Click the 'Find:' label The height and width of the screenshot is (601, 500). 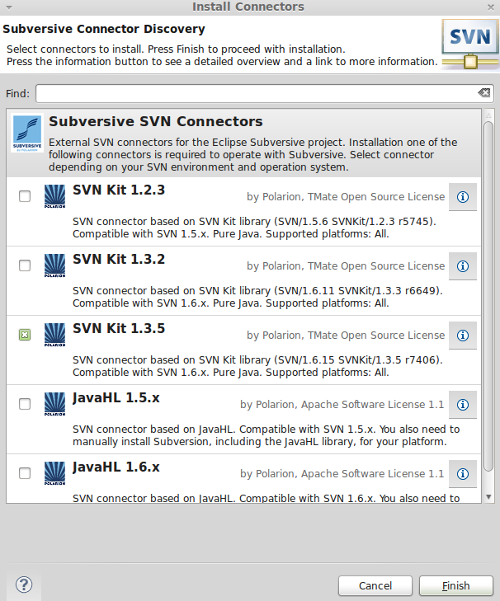tap(18, 94)
